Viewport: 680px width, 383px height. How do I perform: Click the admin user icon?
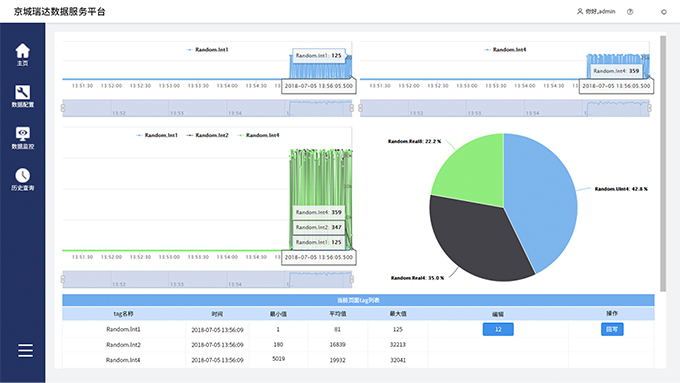tap(580, 12)
